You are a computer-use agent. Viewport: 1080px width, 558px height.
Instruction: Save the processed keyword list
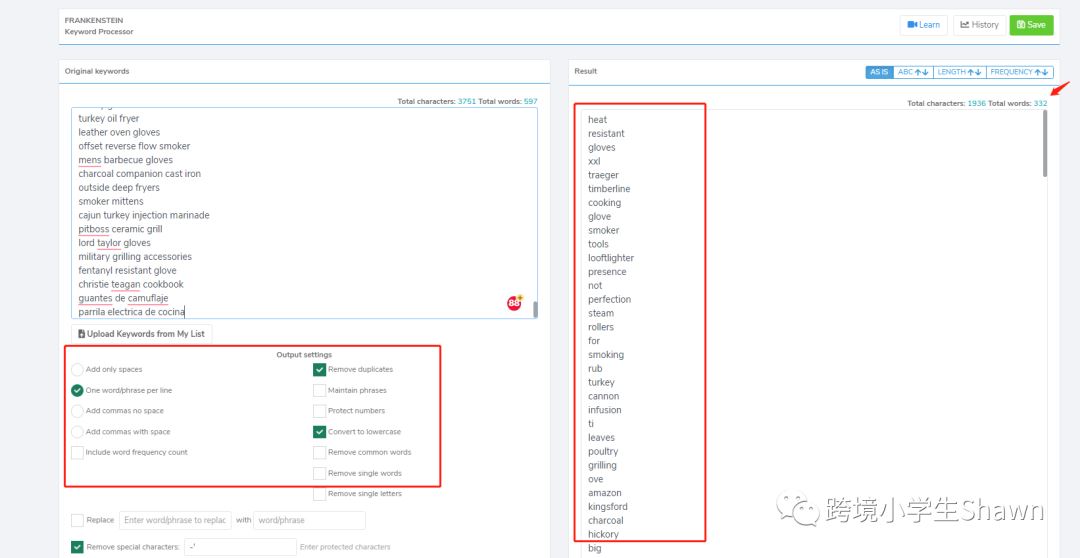point(1031,25)
